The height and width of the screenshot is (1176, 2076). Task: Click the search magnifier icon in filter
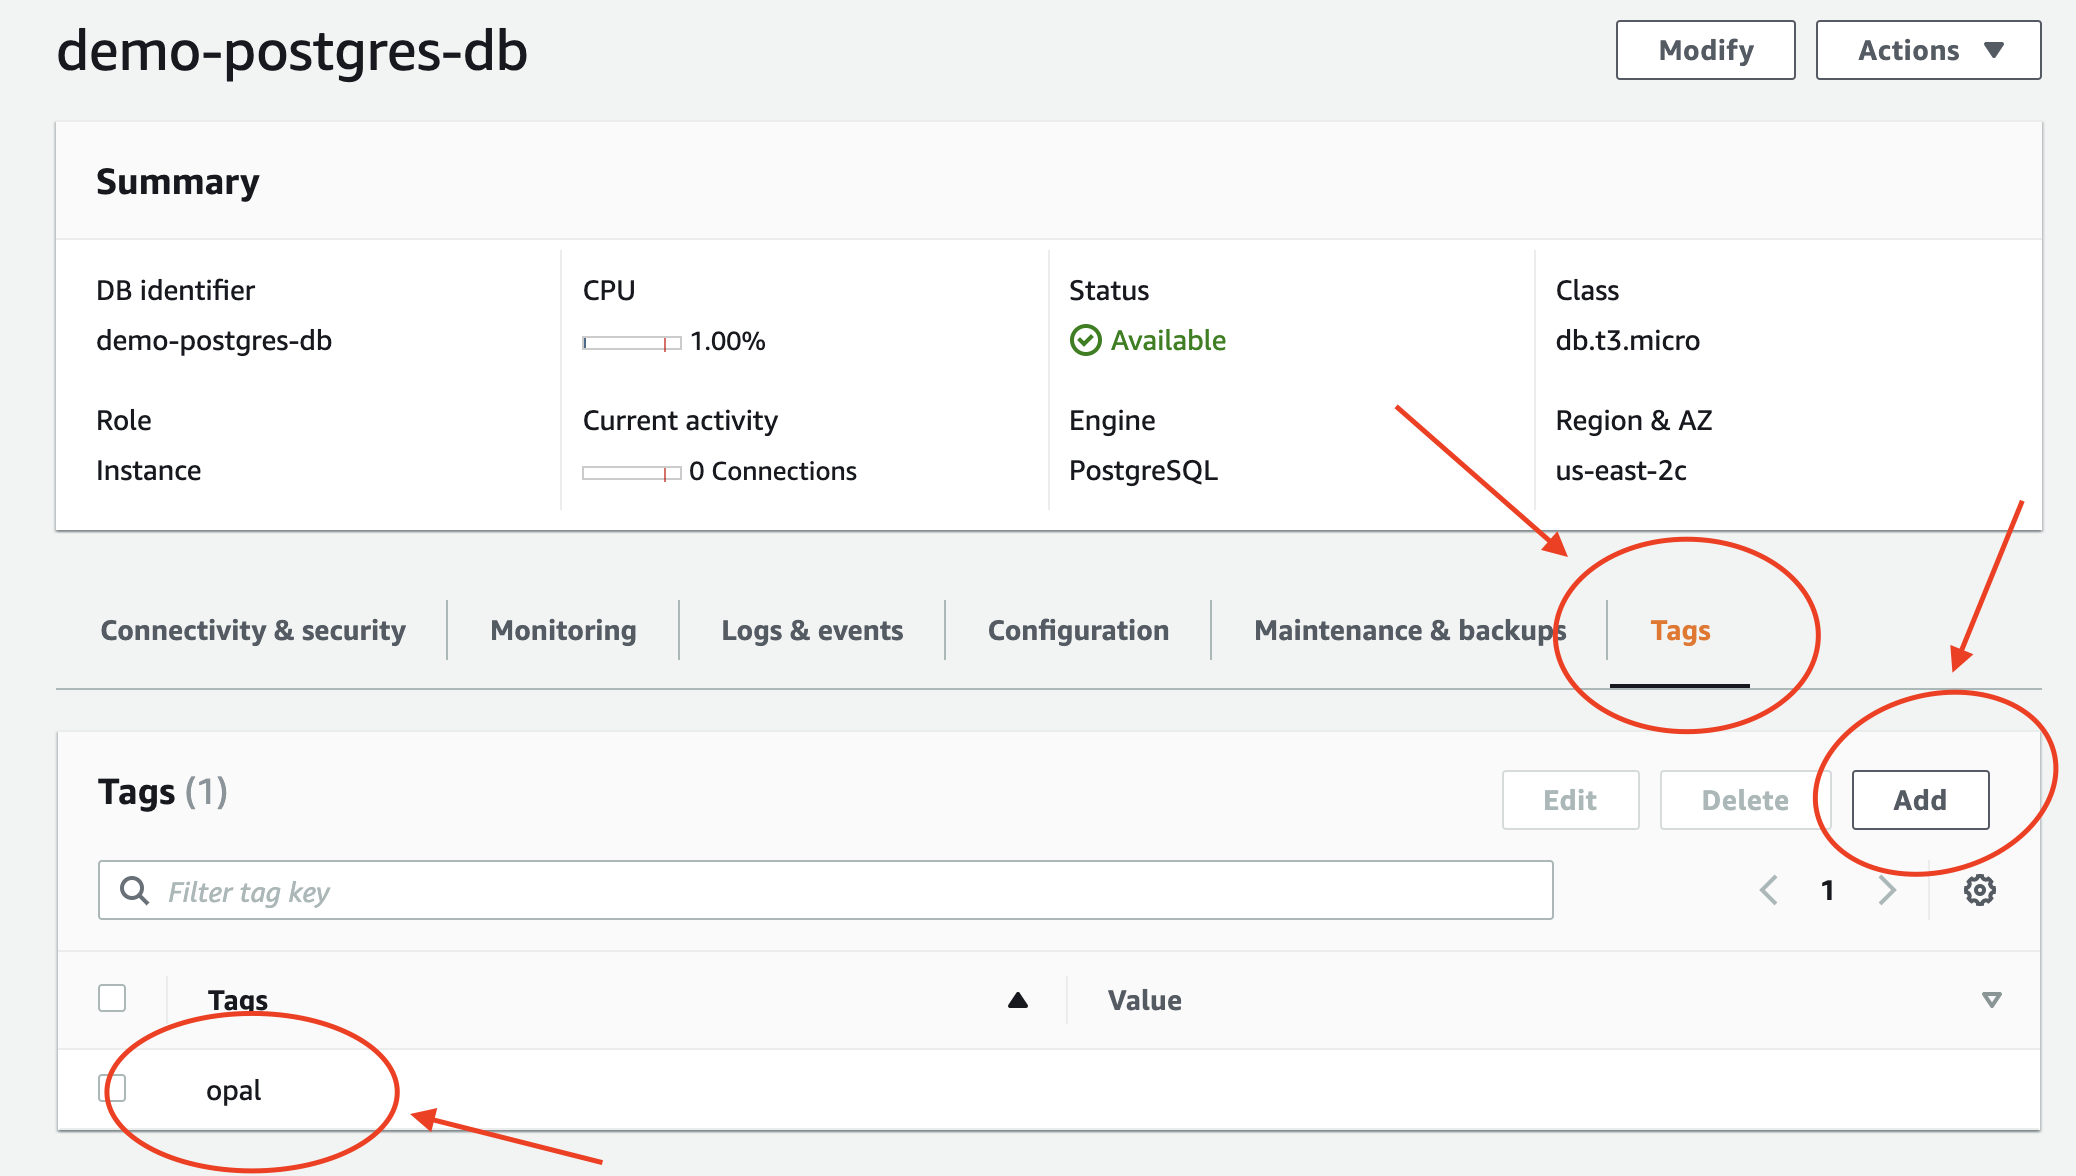click(x=134, y=890)
